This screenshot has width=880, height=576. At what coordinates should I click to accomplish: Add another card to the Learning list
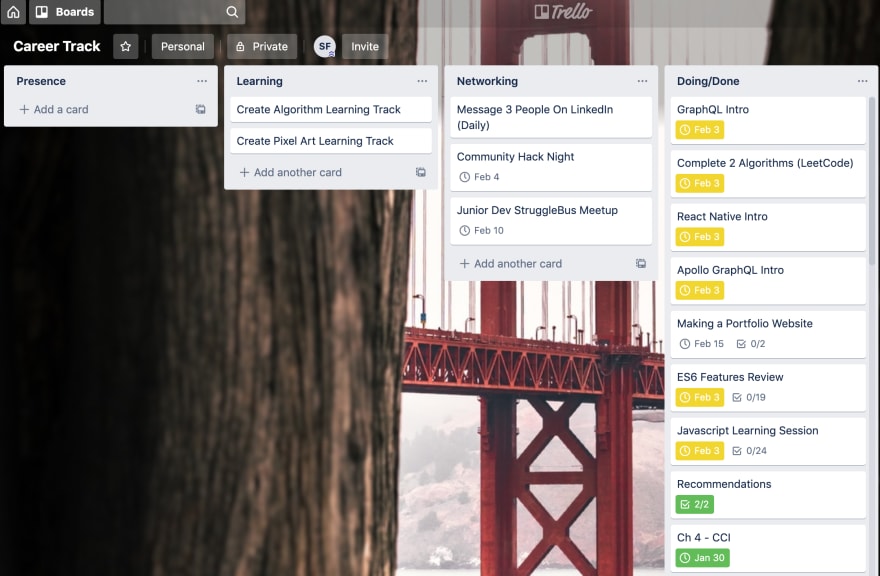point(291,172)
